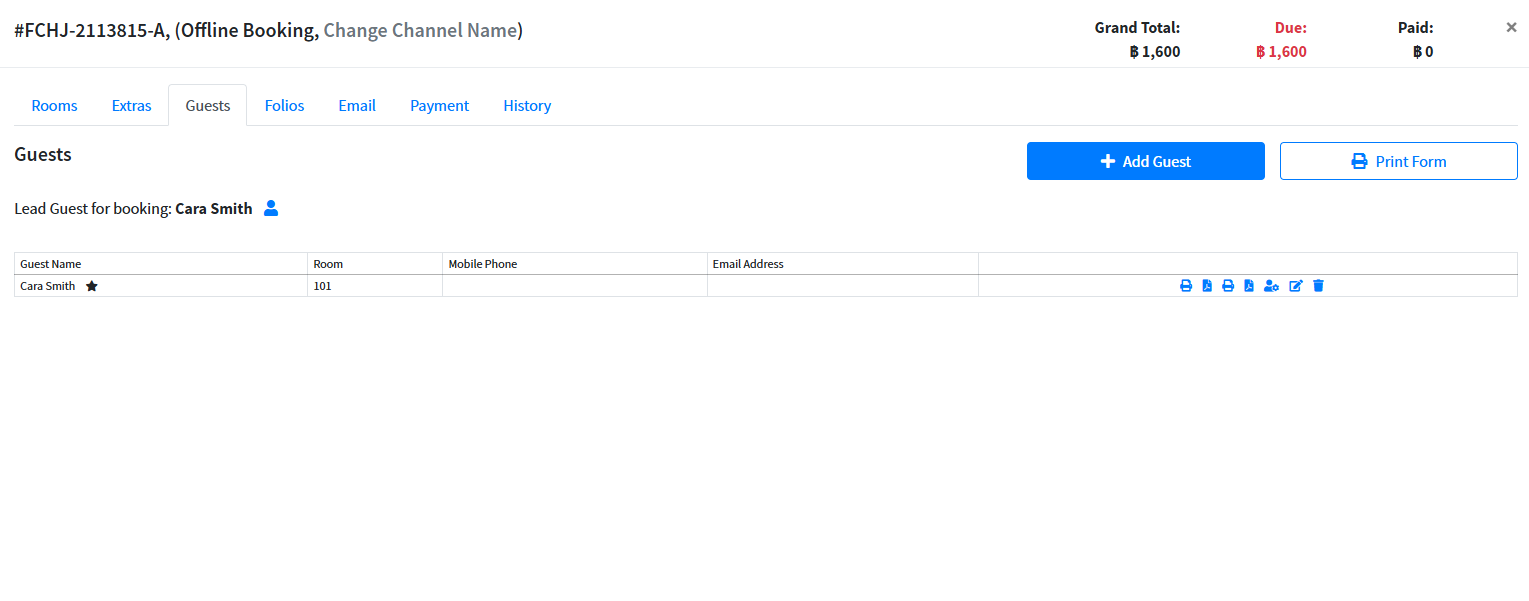Click the Print Form button
The width and height of the screenshot is (1529, 601).
coord(1398,161)
